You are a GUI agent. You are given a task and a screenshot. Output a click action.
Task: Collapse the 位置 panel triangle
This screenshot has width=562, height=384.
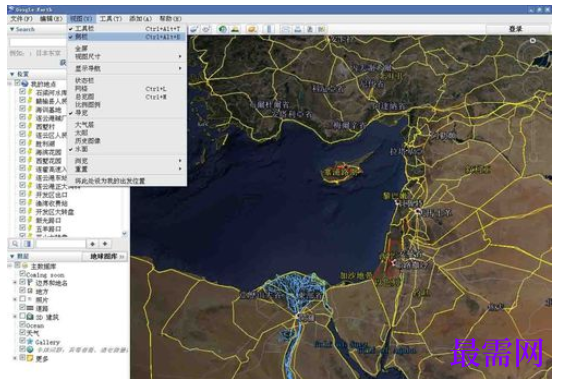coord(12,74)
